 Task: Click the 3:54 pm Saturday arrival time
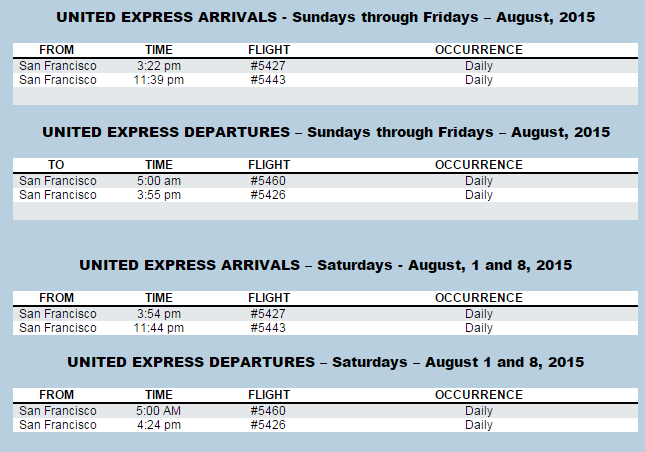click(159, 314)
